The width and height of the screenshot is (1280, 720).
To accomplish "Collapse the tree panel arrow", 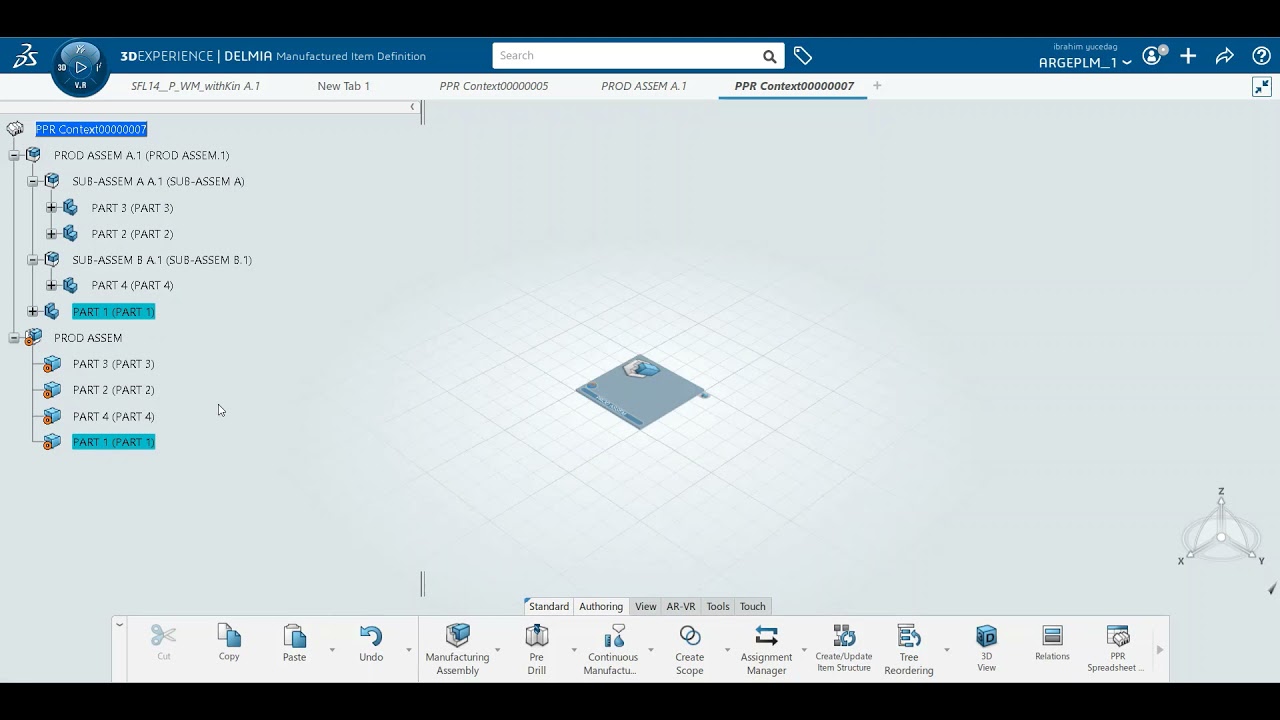I will [412, 107].
